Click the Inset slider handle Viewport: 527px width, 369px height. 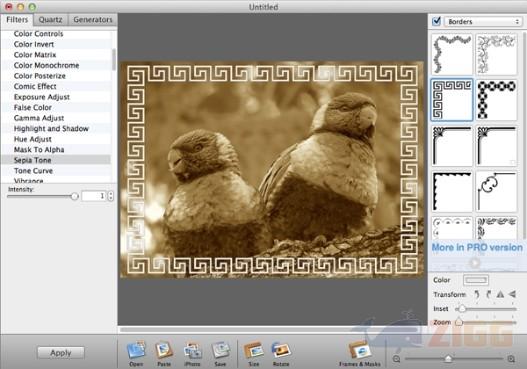462,309
